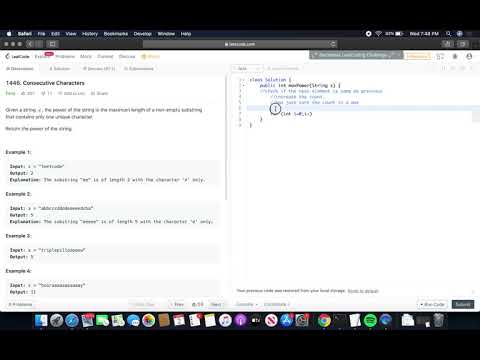The image size is (480, 360).
Task: Click the Run Code button
Action: (432, 304)
